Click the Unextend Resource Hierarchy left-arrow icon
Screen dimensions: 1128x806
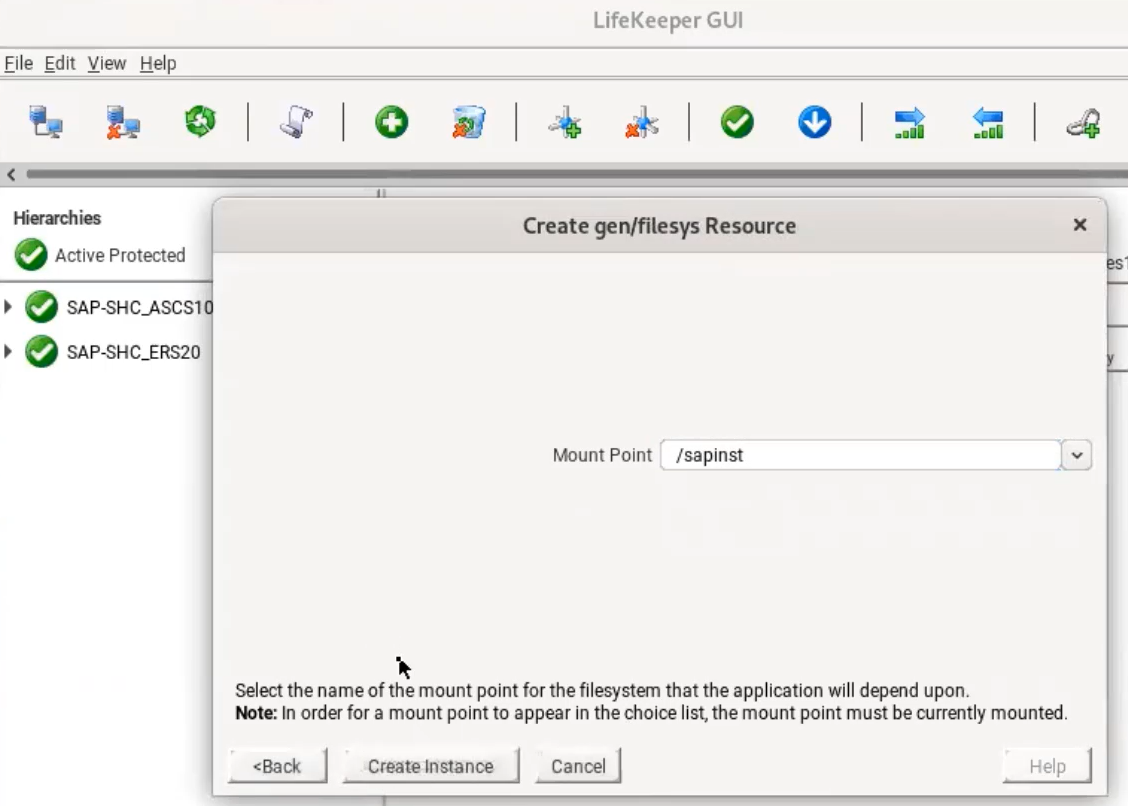point(988,122)
